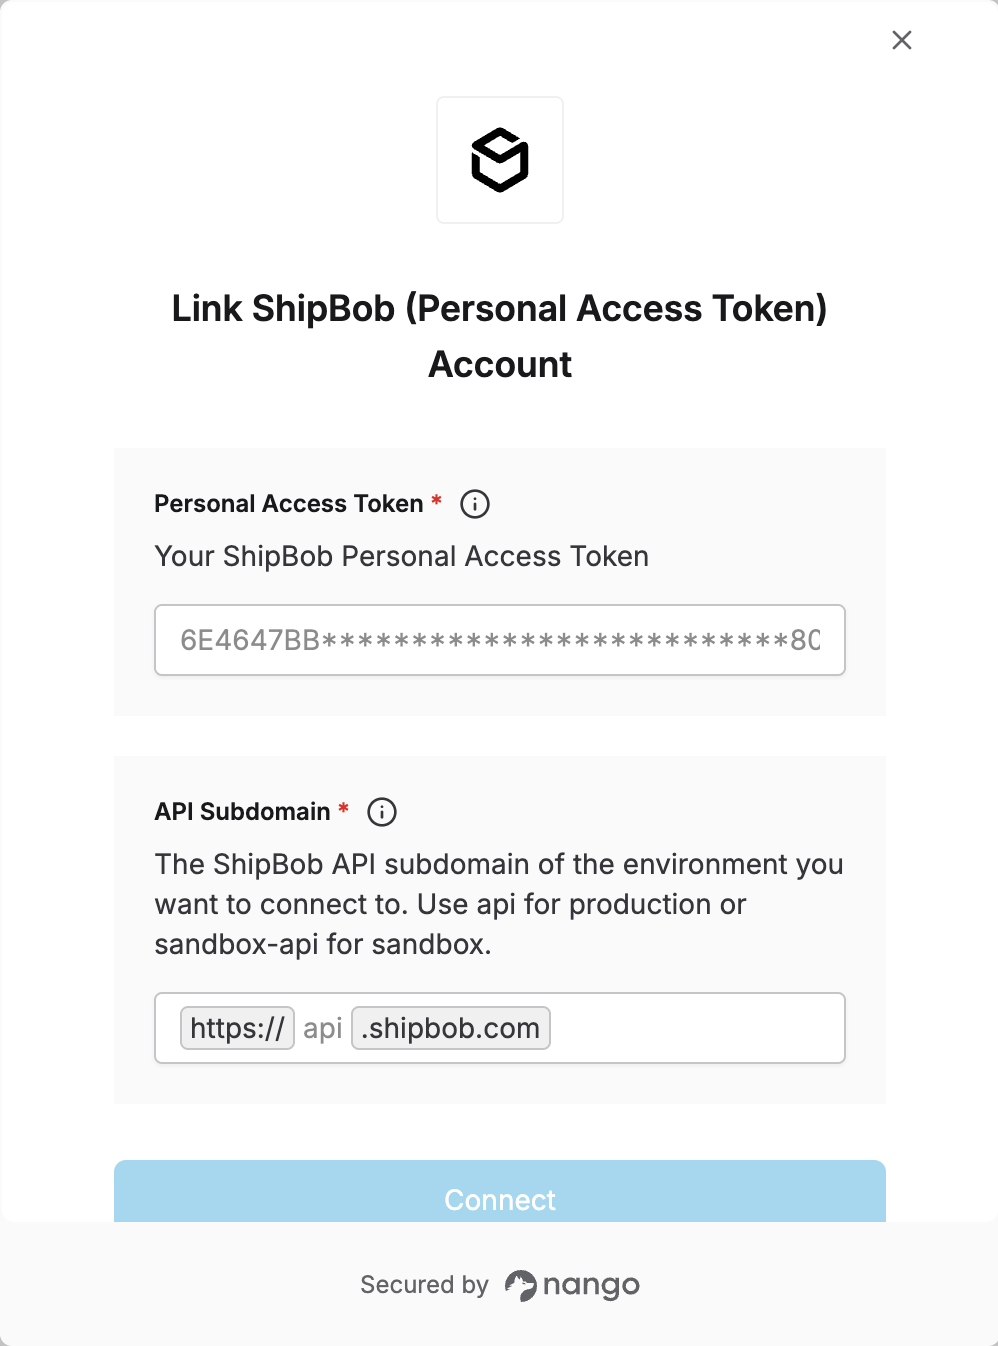This screenshot has height=1346, width=998.
Task: Click the "Account" heading line
Action: 500,364
